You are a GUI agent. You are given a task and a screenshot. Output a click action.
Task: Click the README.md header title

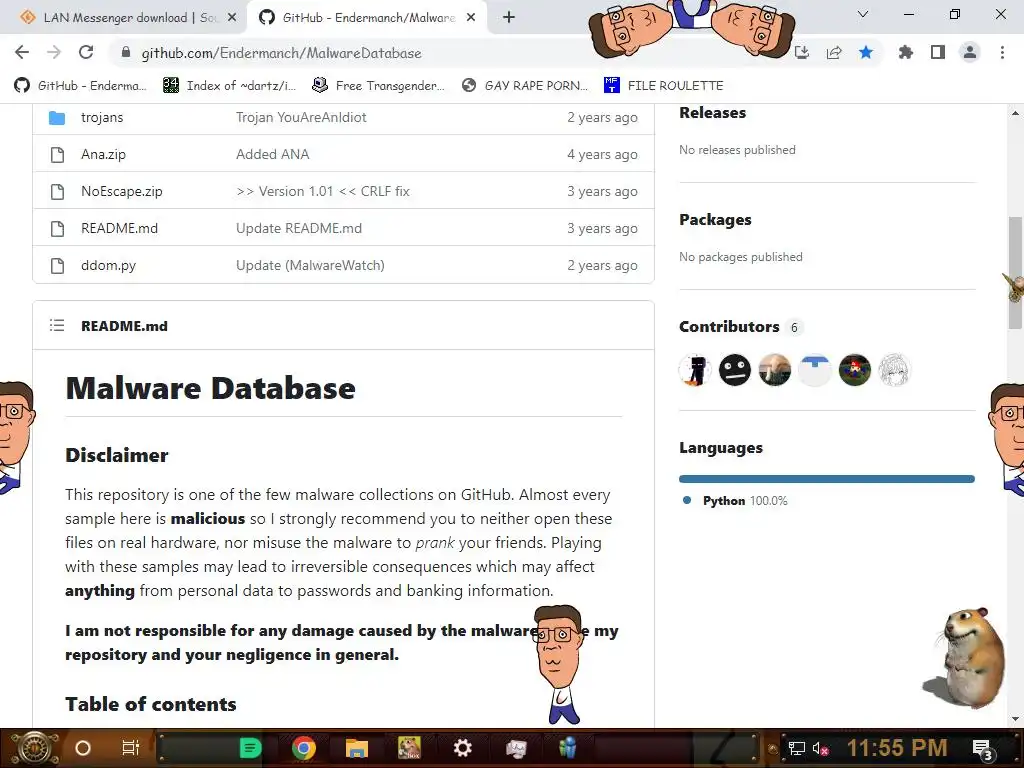(x=124, y=326)
